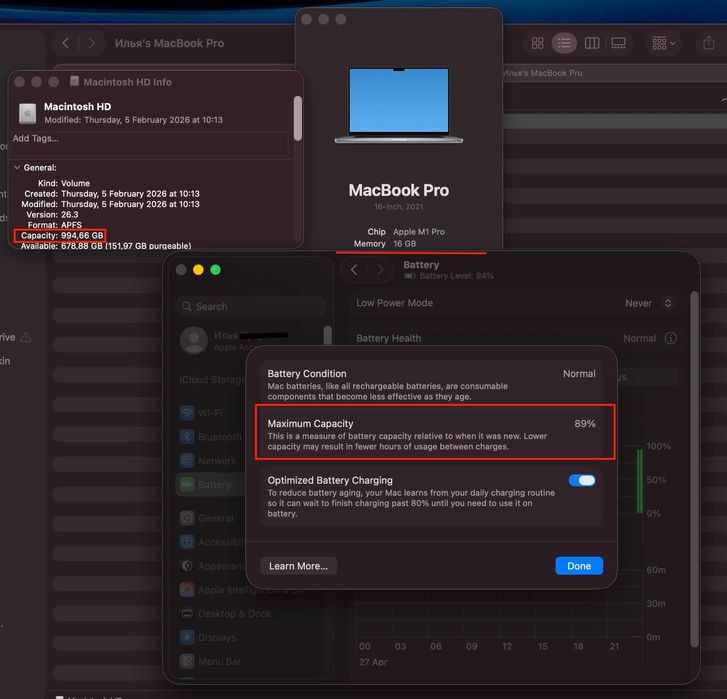This screenshot has width=727, height=699.
Task: Click the Search field in System Settings
Action: pyautogui.click(x=251, y=306)
